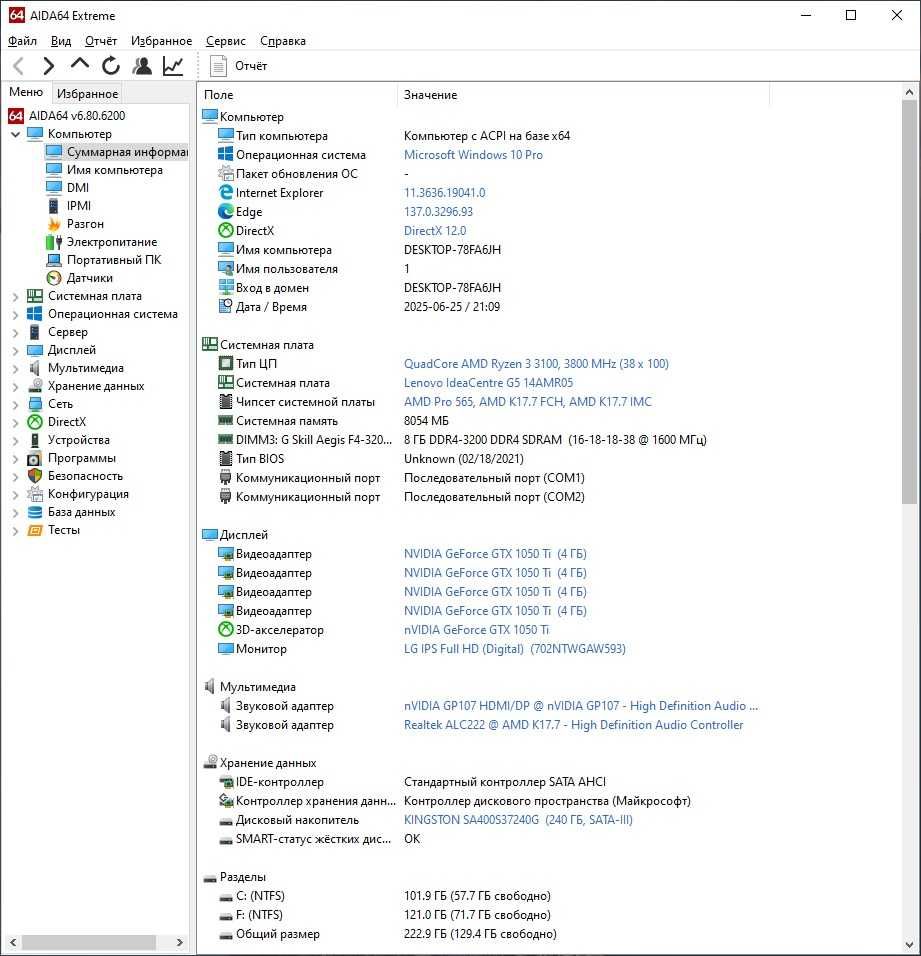Click the Безопасность shield icon

(35, 476)
